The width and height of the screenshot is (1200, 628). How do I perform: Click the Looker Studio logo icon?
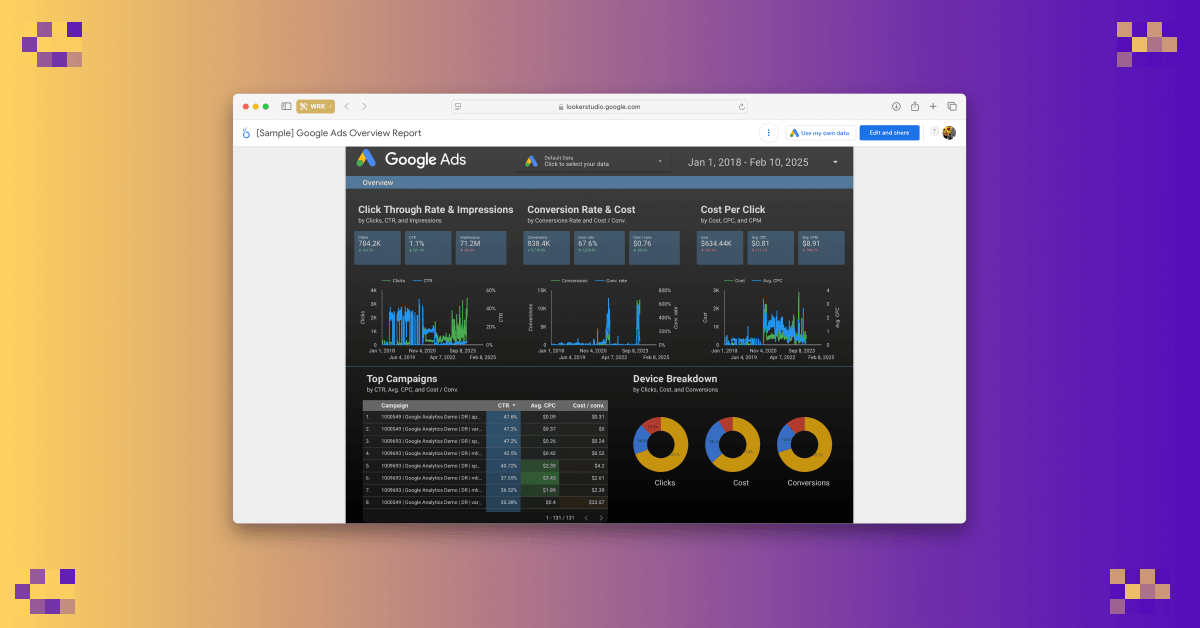point(246,133)
